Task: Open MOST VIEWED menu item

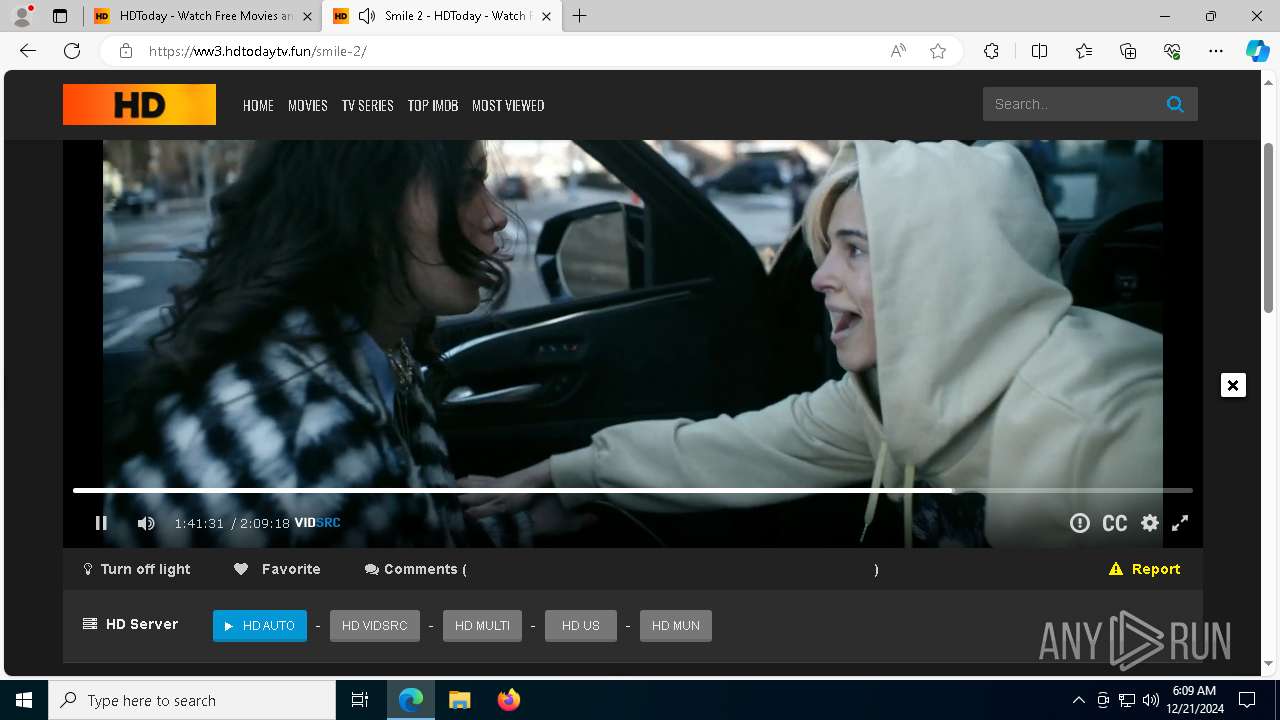Action: tap(508, 105)
